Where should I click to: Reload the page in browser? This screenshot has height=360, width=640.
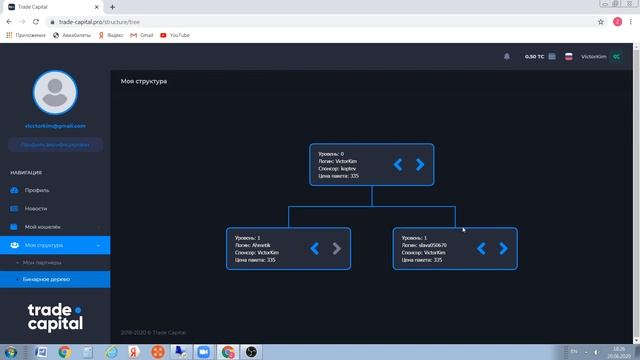point(36,22)
